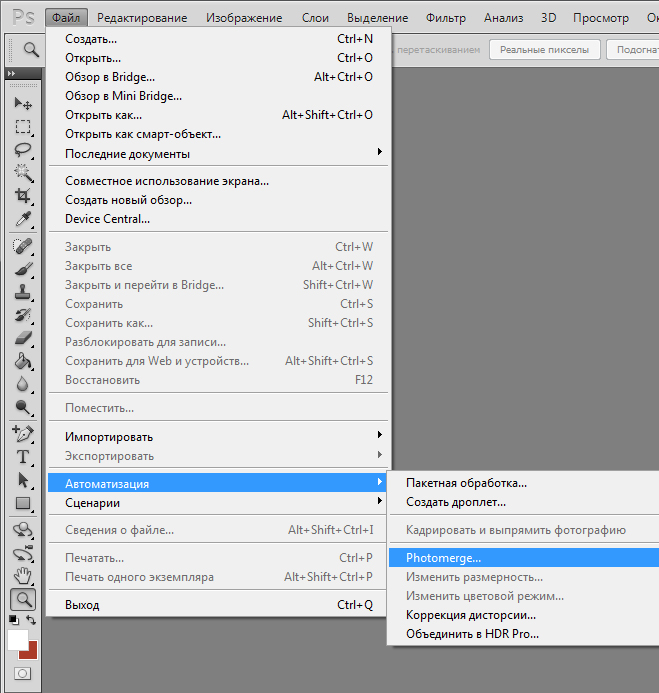Expand the toolbox with the double-arrow
Screen dimensions: 659x693
coord(11,73)
